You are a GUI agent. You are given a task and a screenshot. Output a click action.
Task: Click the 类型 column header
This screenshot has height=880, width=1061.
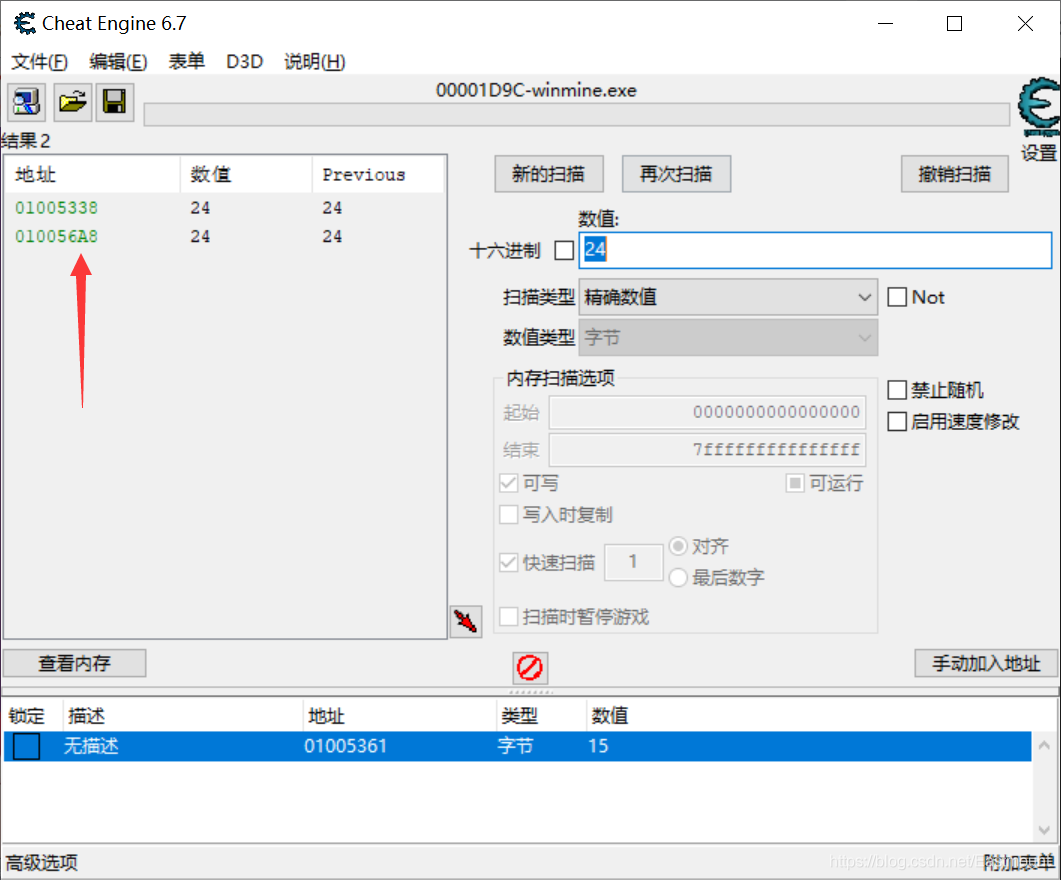pyautogui.click(x=520, y=716)
